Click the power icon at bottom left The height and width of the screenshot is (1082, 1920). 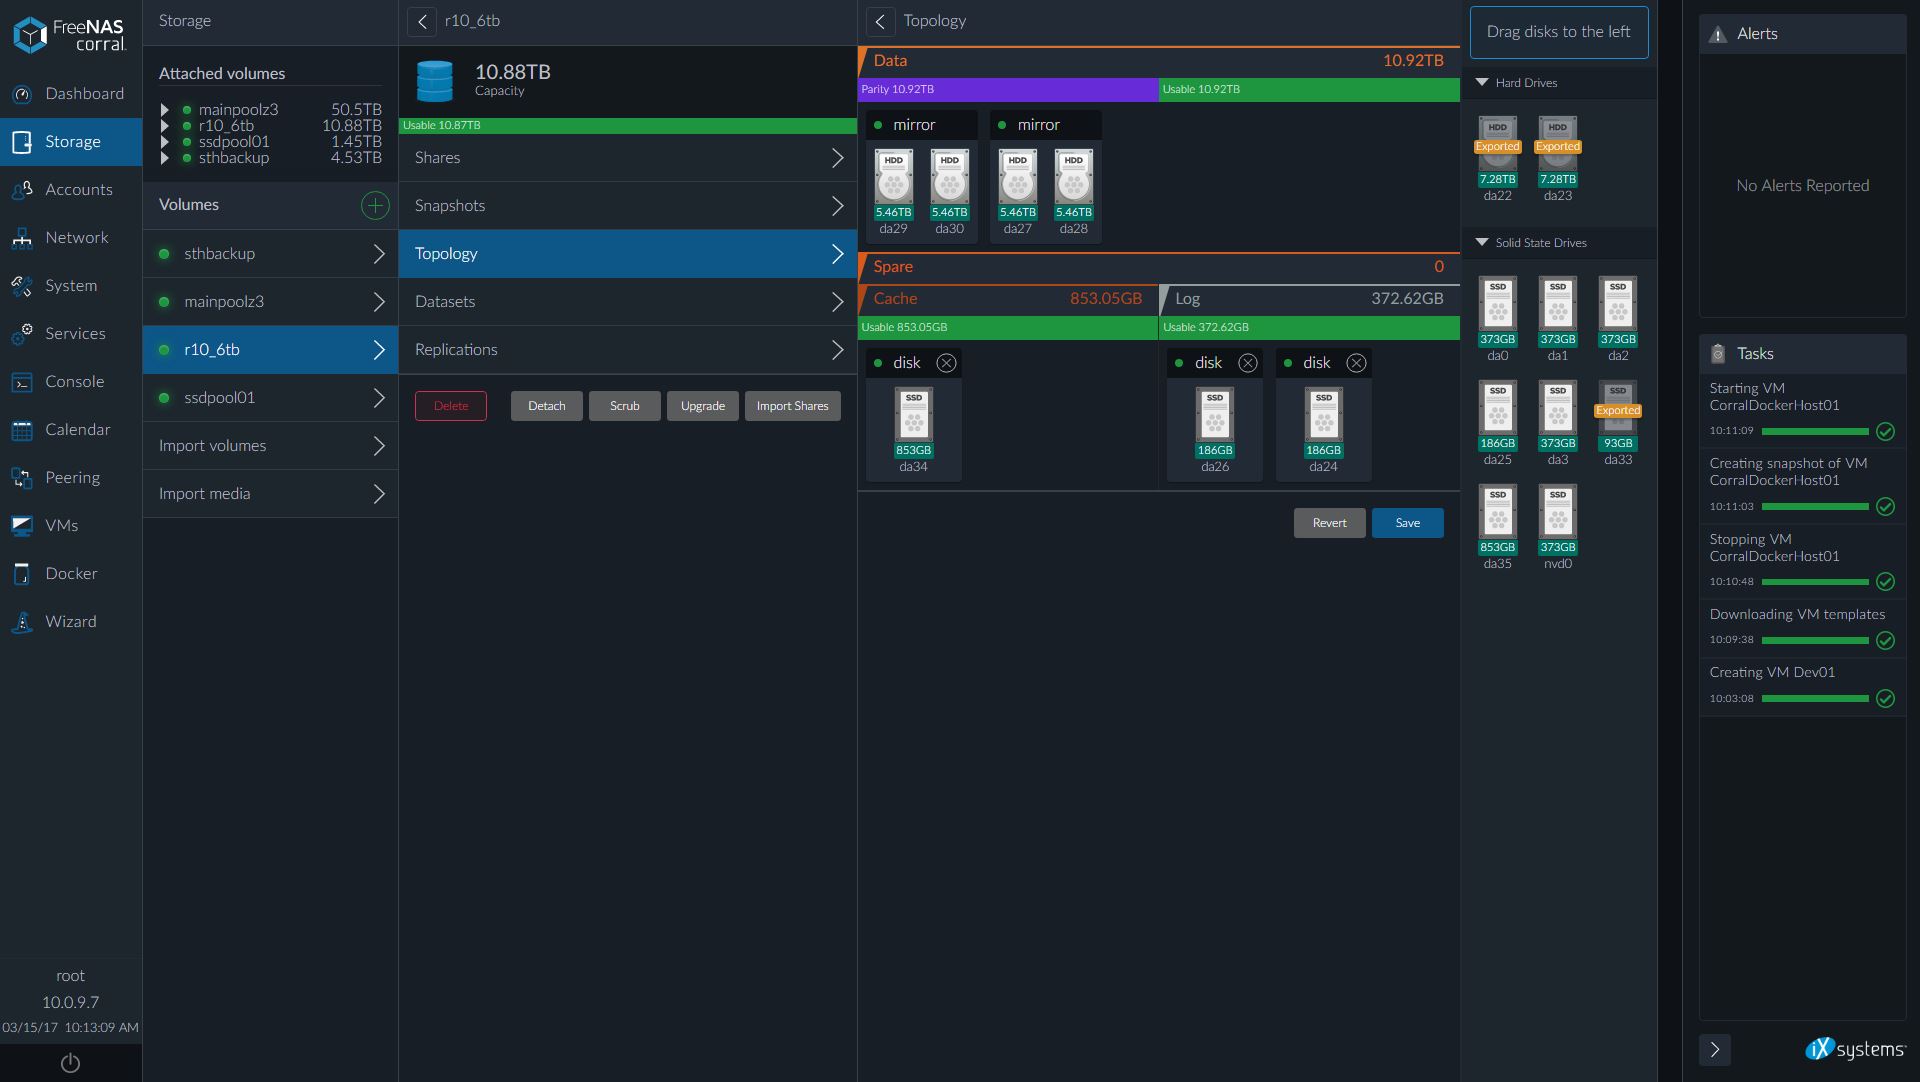click(70, 1063)
